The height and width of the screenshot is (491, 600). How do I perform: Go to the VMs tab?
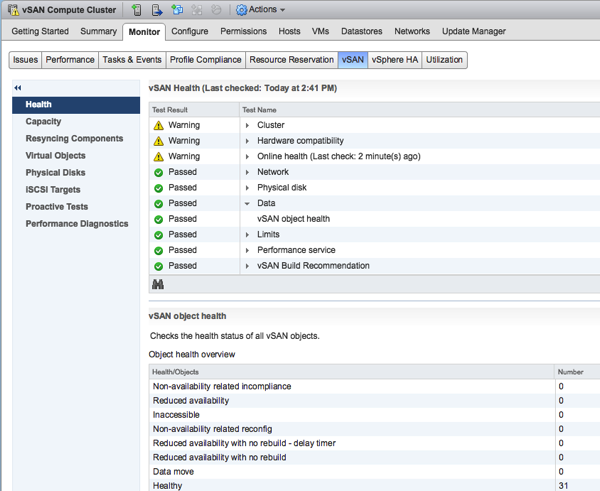click(320, 31)
